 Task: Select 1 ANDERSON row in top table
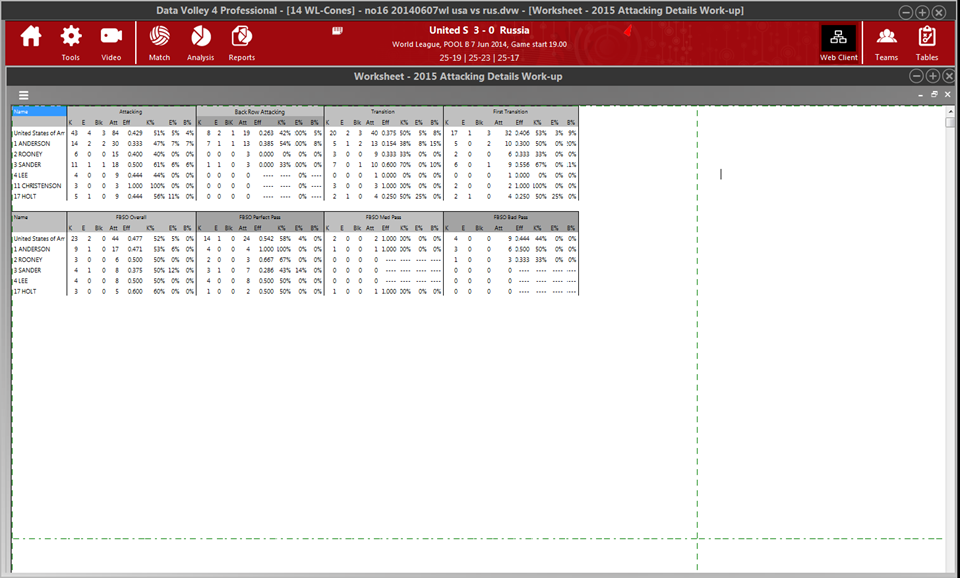[295, 143]
